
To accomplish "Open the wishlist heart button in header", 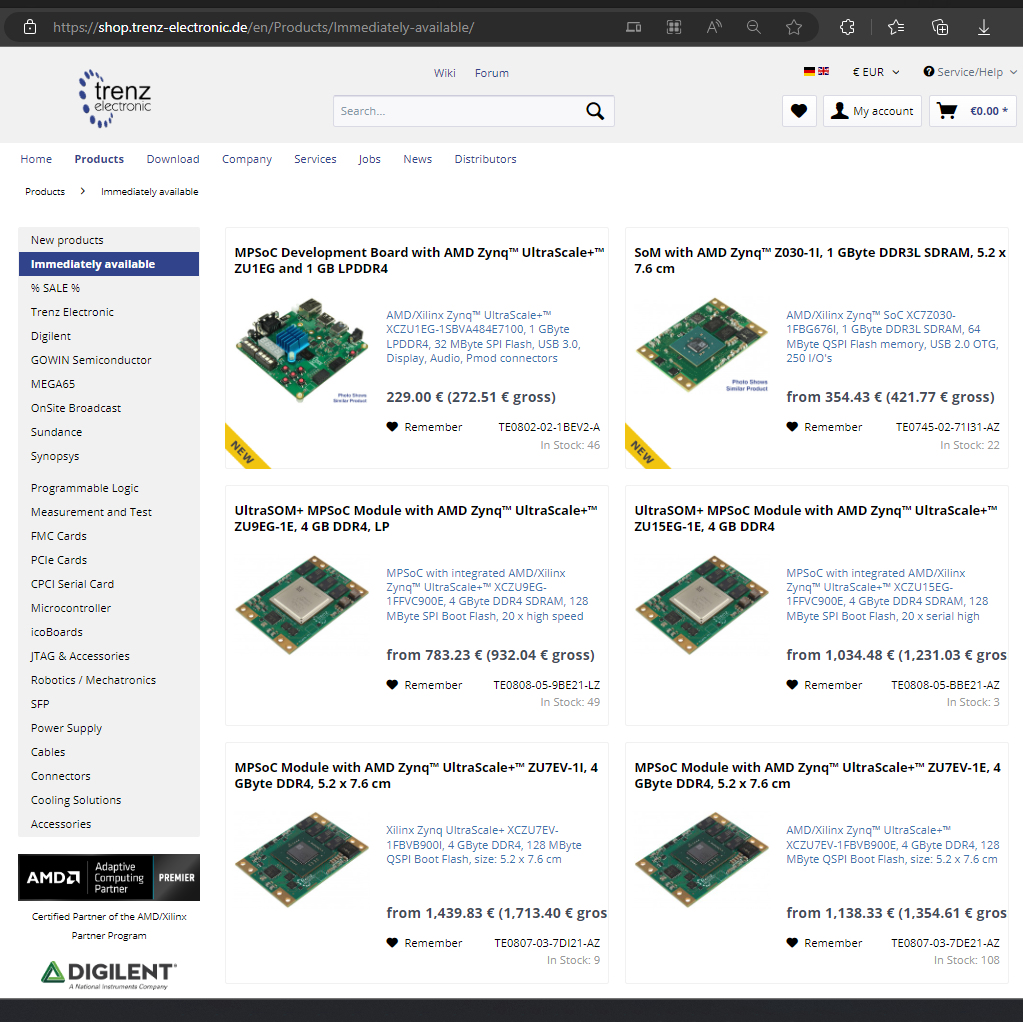I will [x=799, y=111].
